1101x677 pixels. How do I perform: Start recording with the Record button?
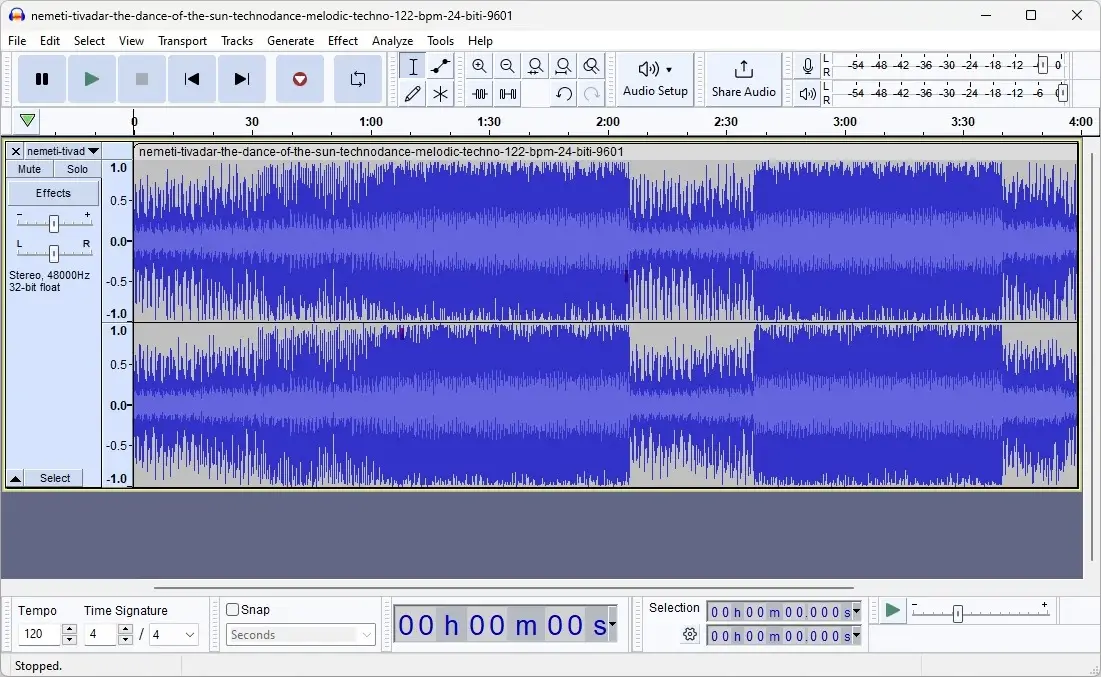click(x=300, y=79)
